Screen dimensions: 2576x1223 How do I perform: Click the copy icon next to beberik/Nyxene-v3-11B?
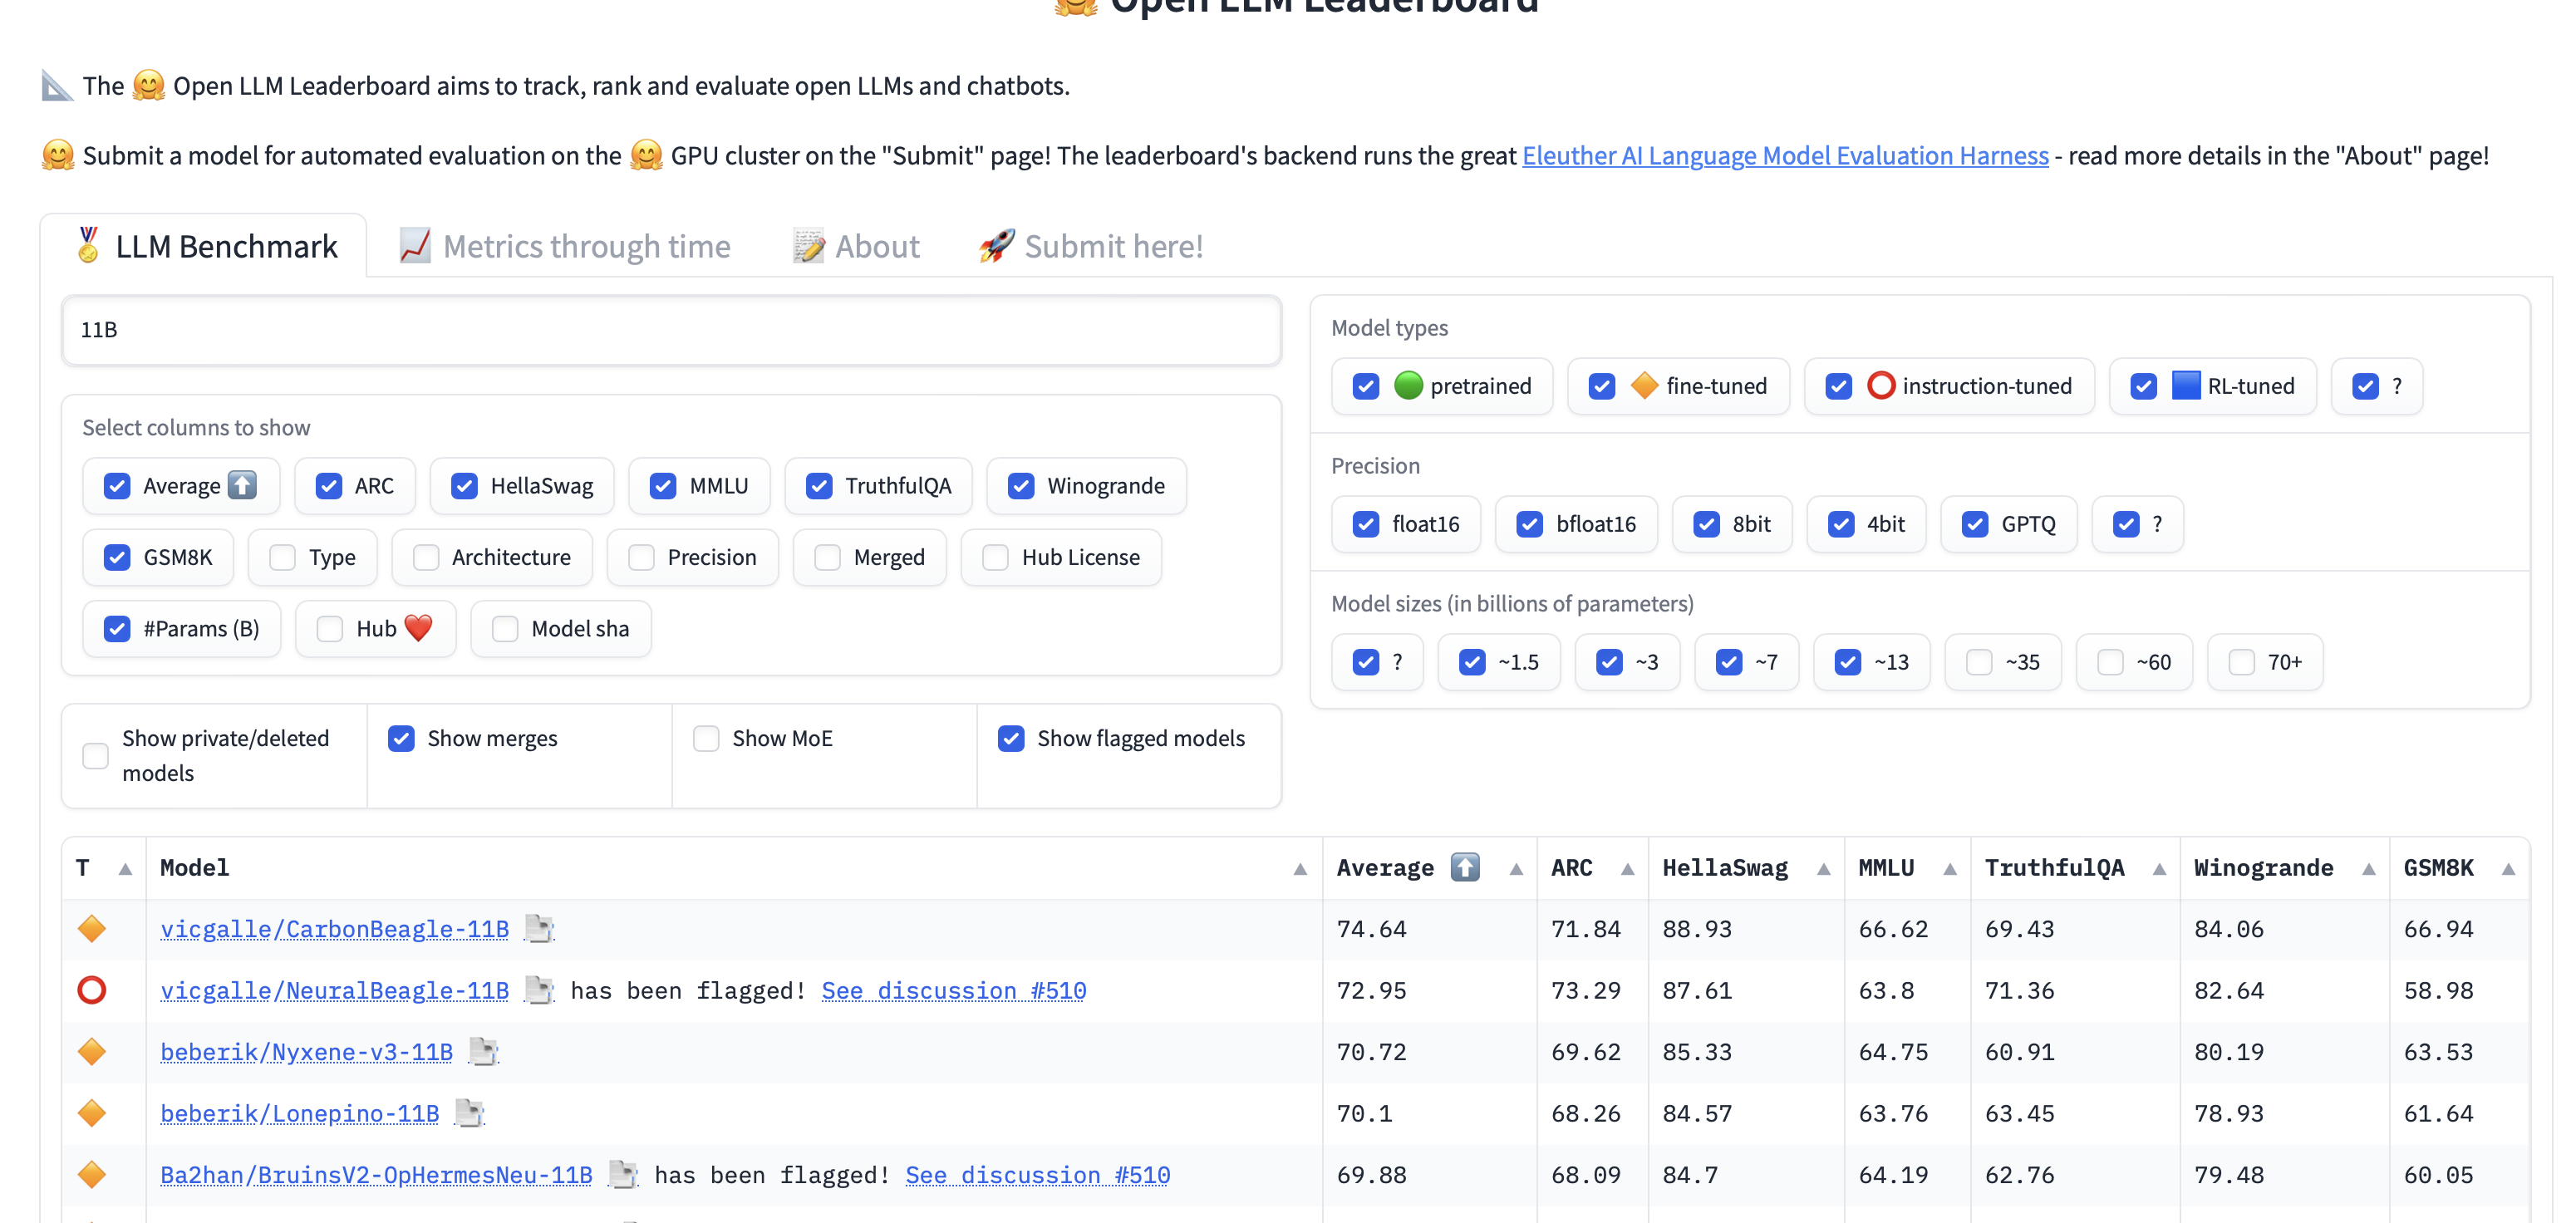(483, 1052)
